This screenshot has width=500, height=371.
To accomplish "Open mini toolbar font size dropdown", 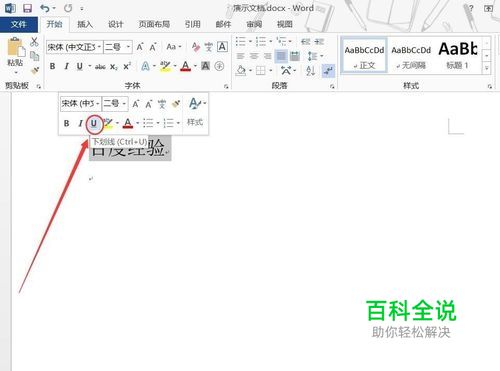I will (124, 104).
